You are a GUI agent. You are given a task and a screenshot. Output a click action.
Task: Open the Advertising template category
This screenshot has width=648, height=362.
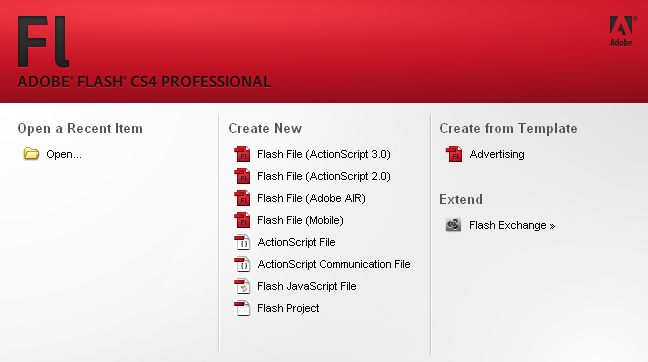(497, 154)
